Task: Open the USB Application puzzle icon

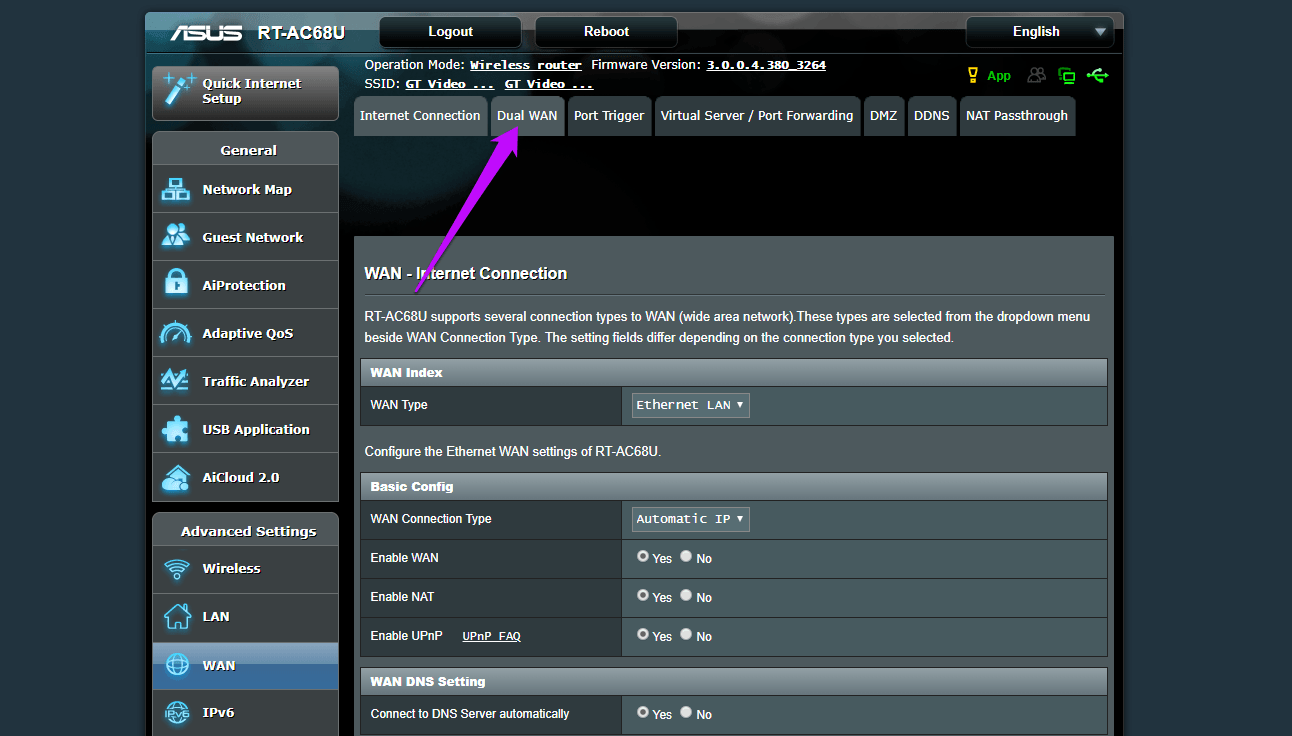Action: pos(175,429)
